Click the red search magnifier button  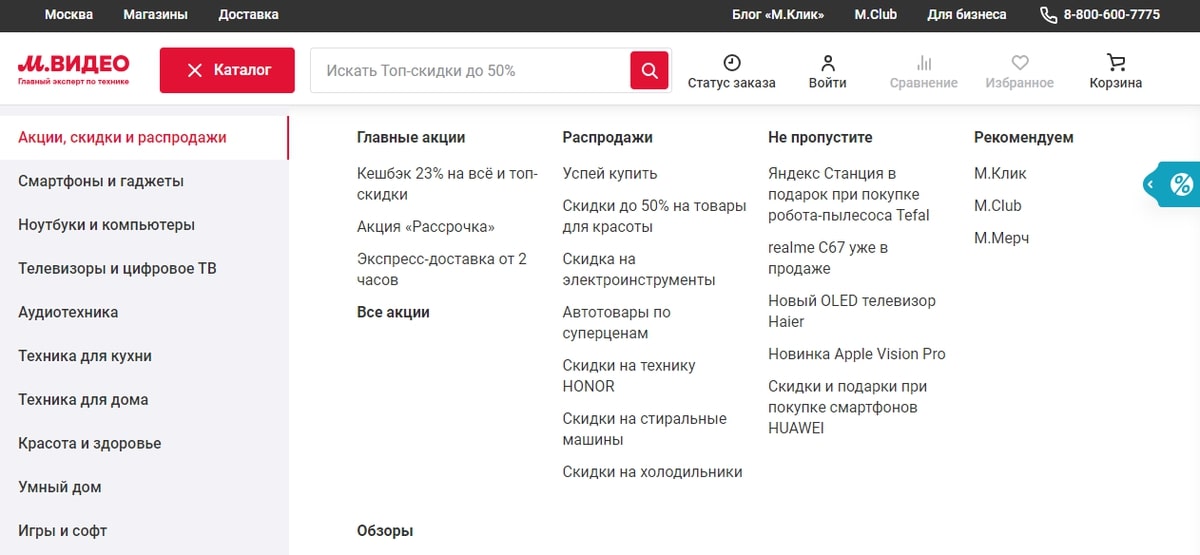649,70
